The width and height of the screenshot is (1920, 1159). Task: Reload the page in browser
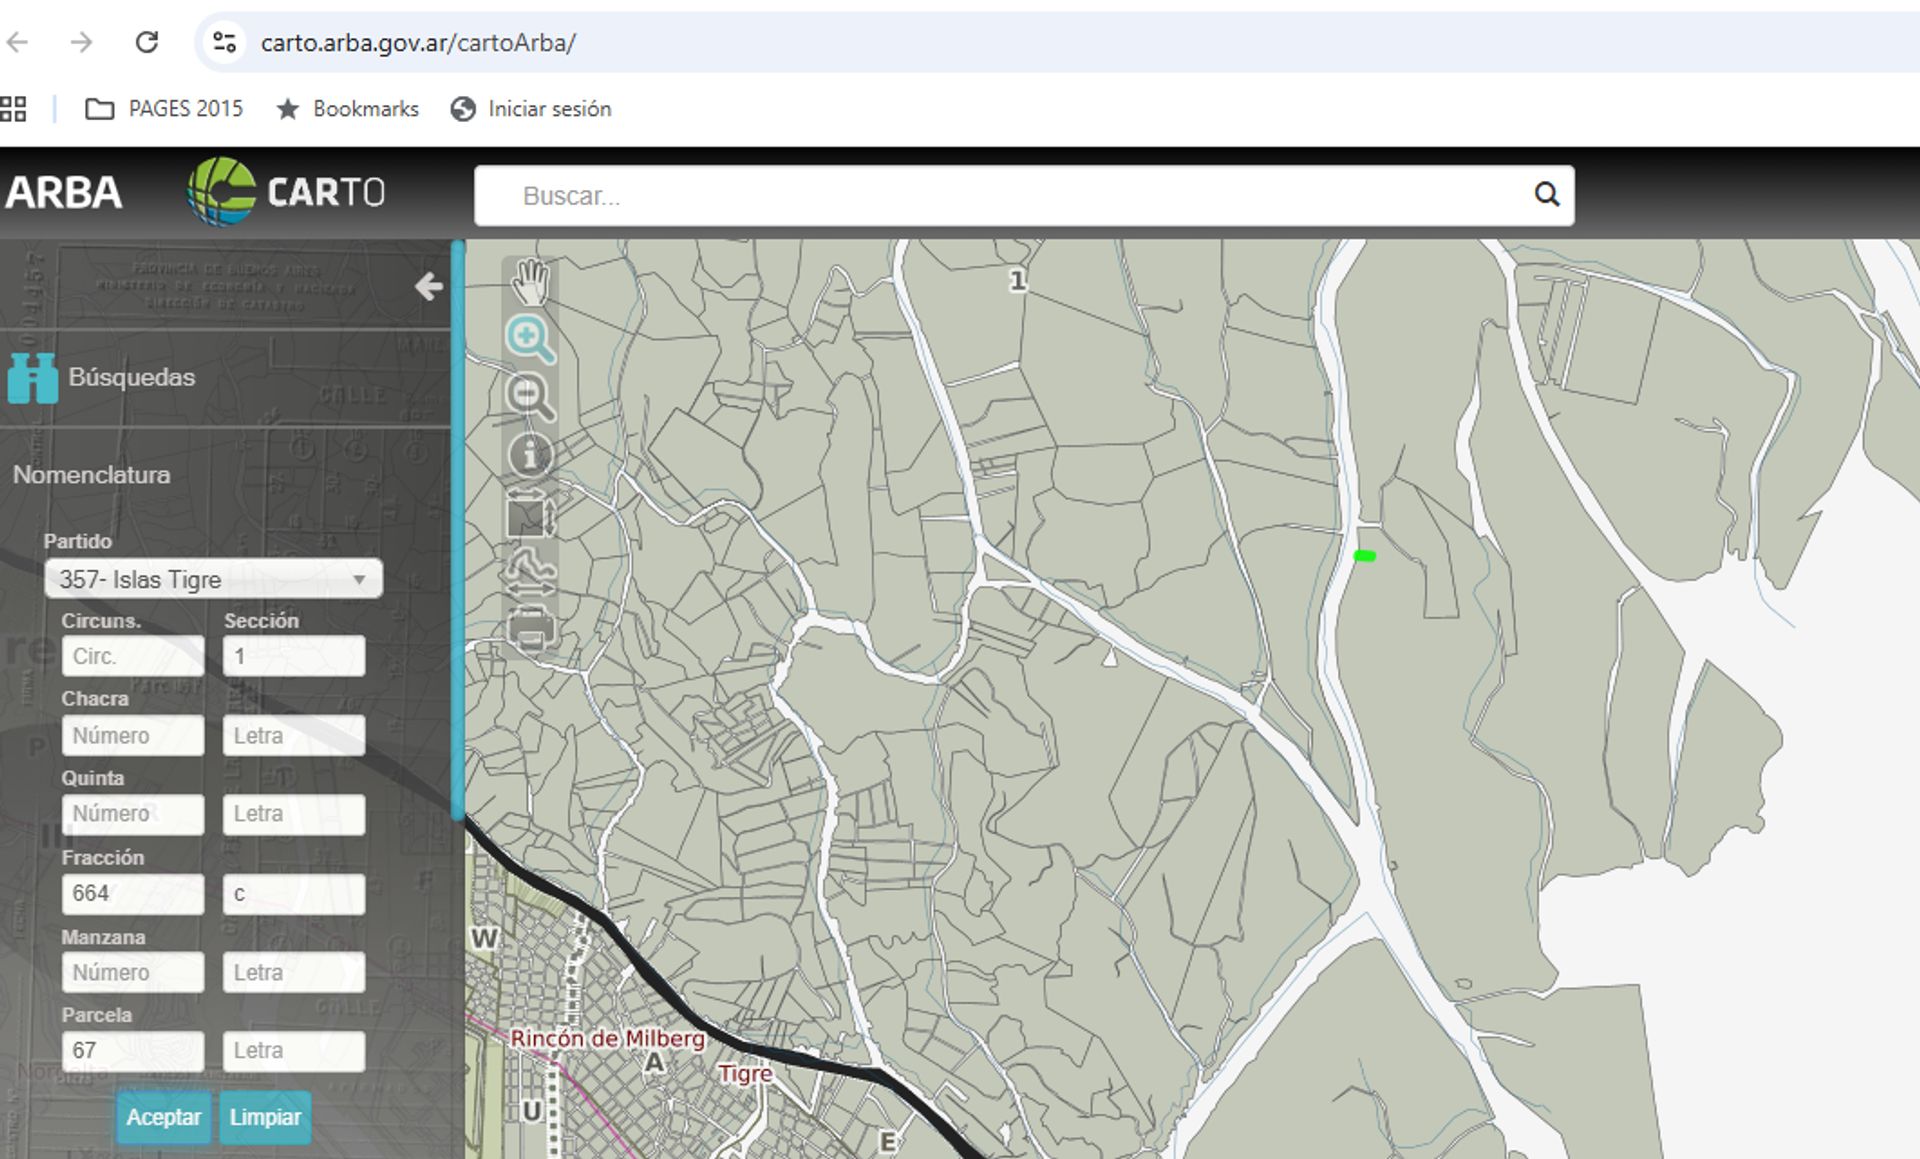147,42
